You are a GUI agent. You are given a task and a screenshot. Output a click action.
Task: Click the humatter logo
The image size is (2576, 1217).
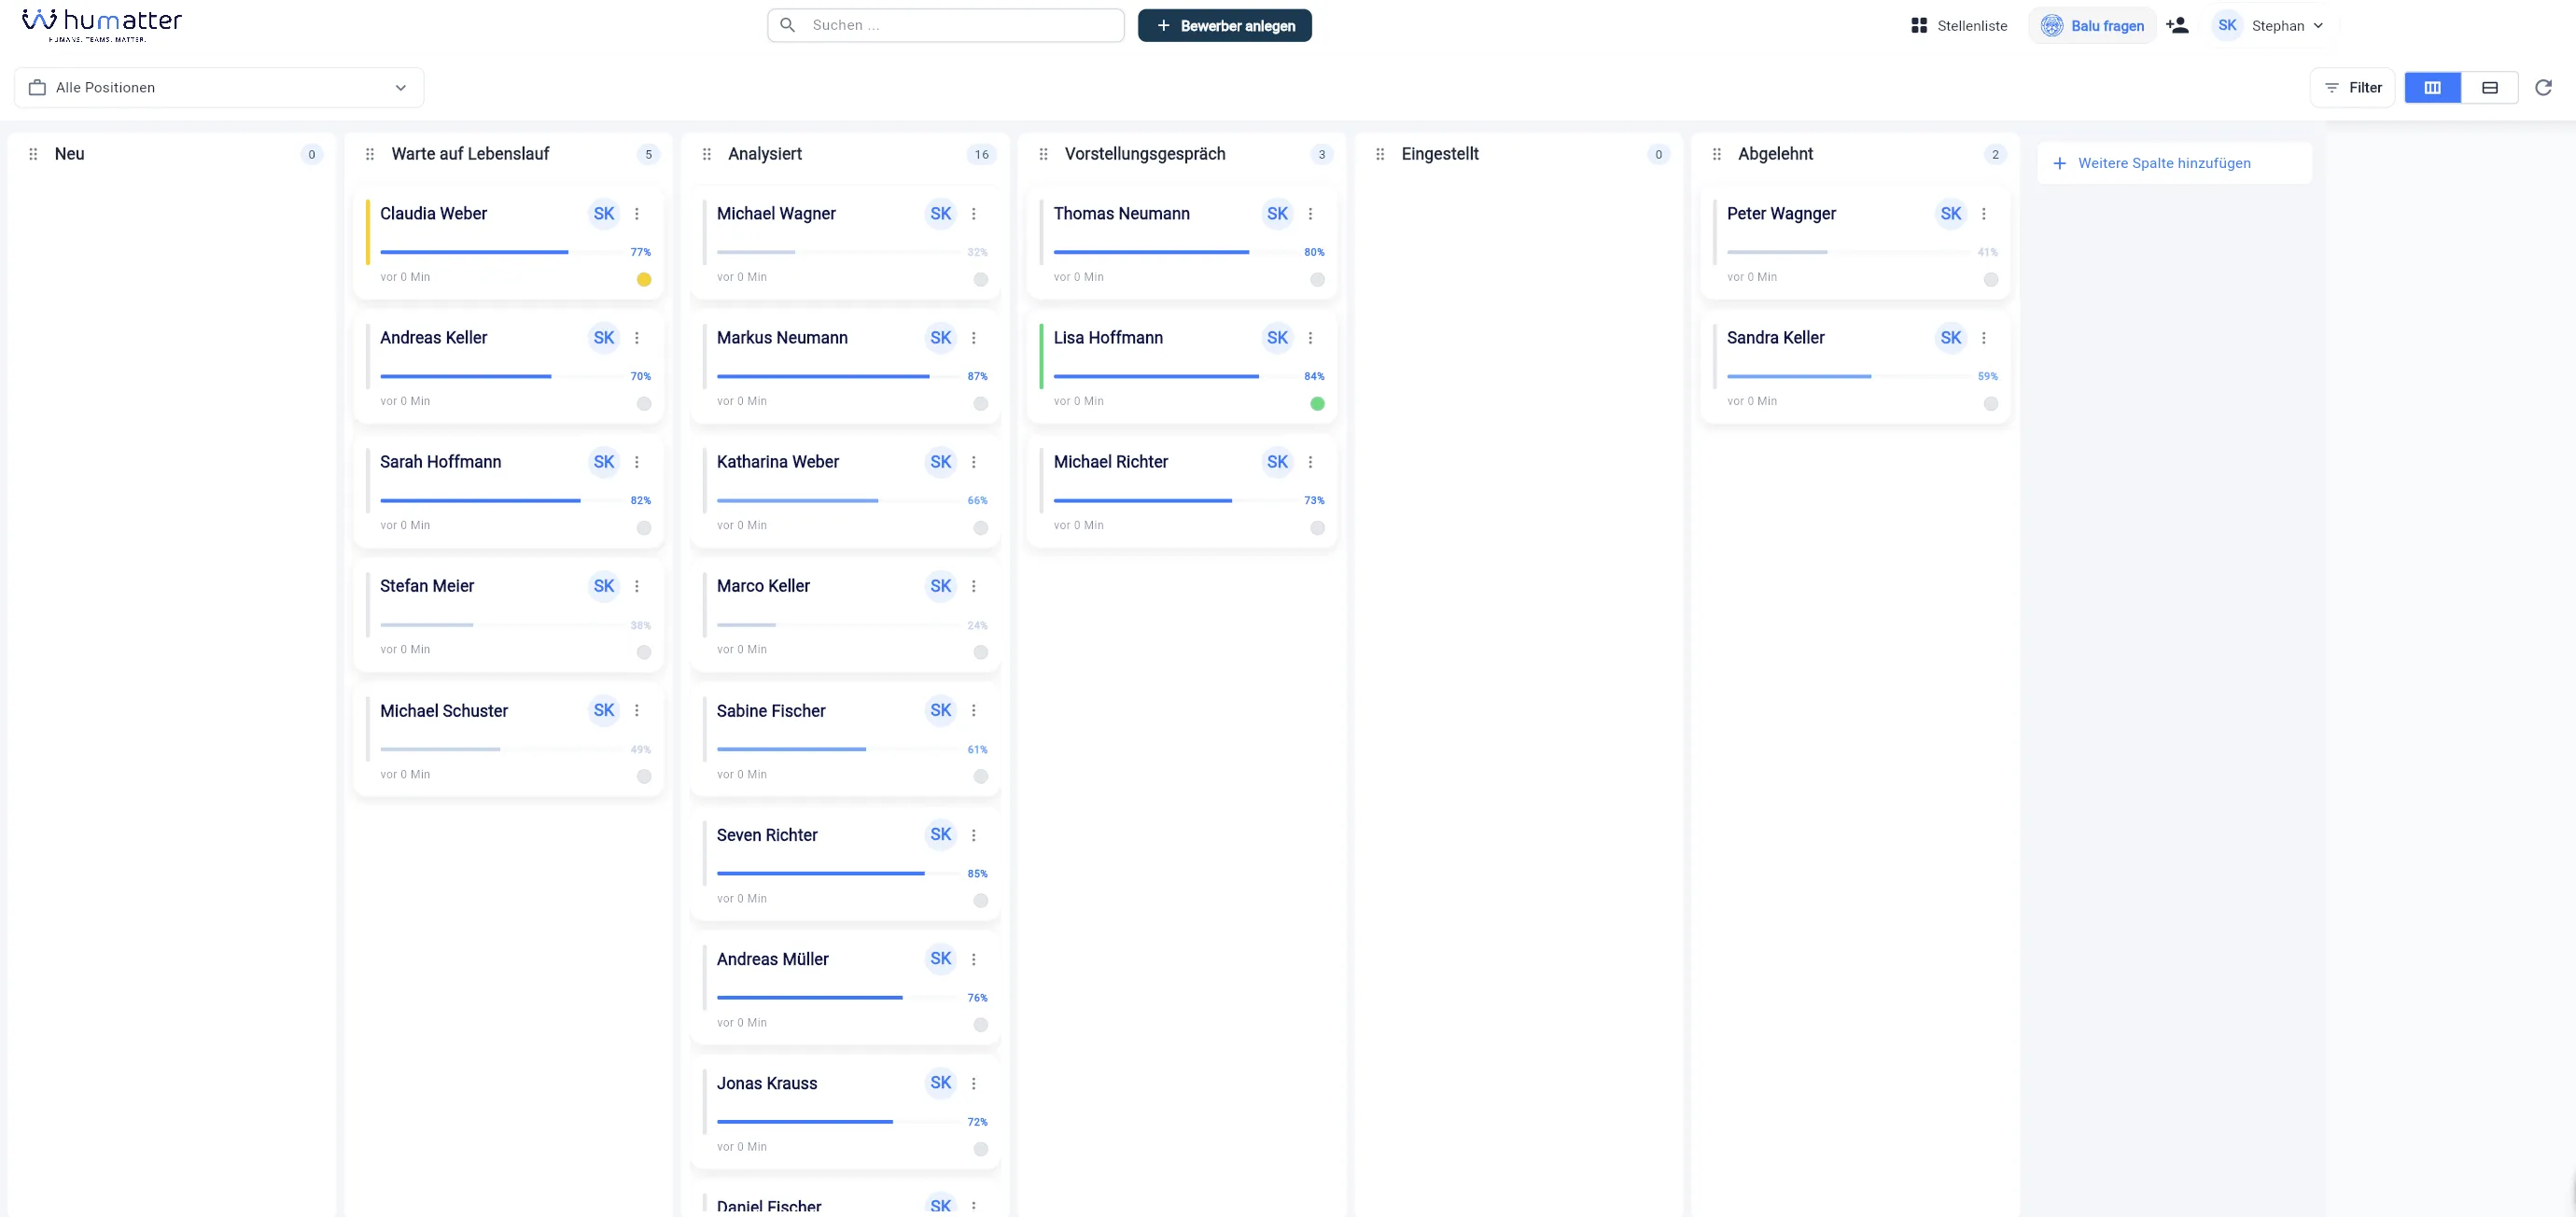coord(102,25)
